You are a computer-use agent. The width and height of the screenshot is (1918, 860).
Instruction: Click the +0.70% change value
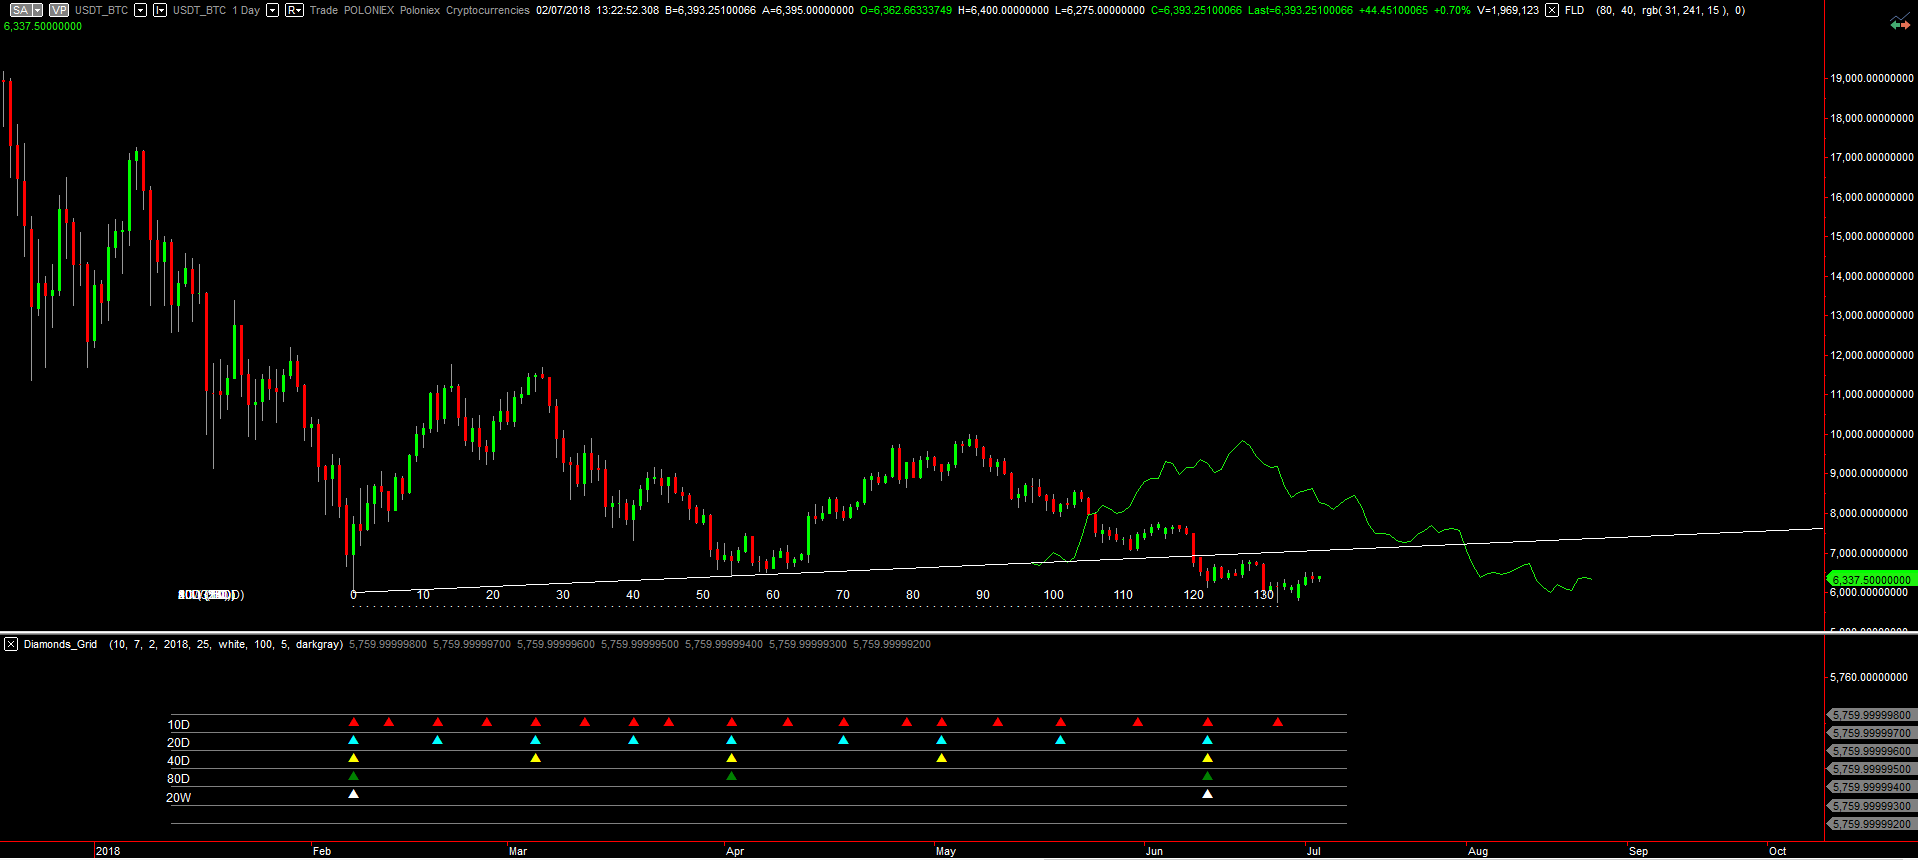click(x=1452, y=10)
